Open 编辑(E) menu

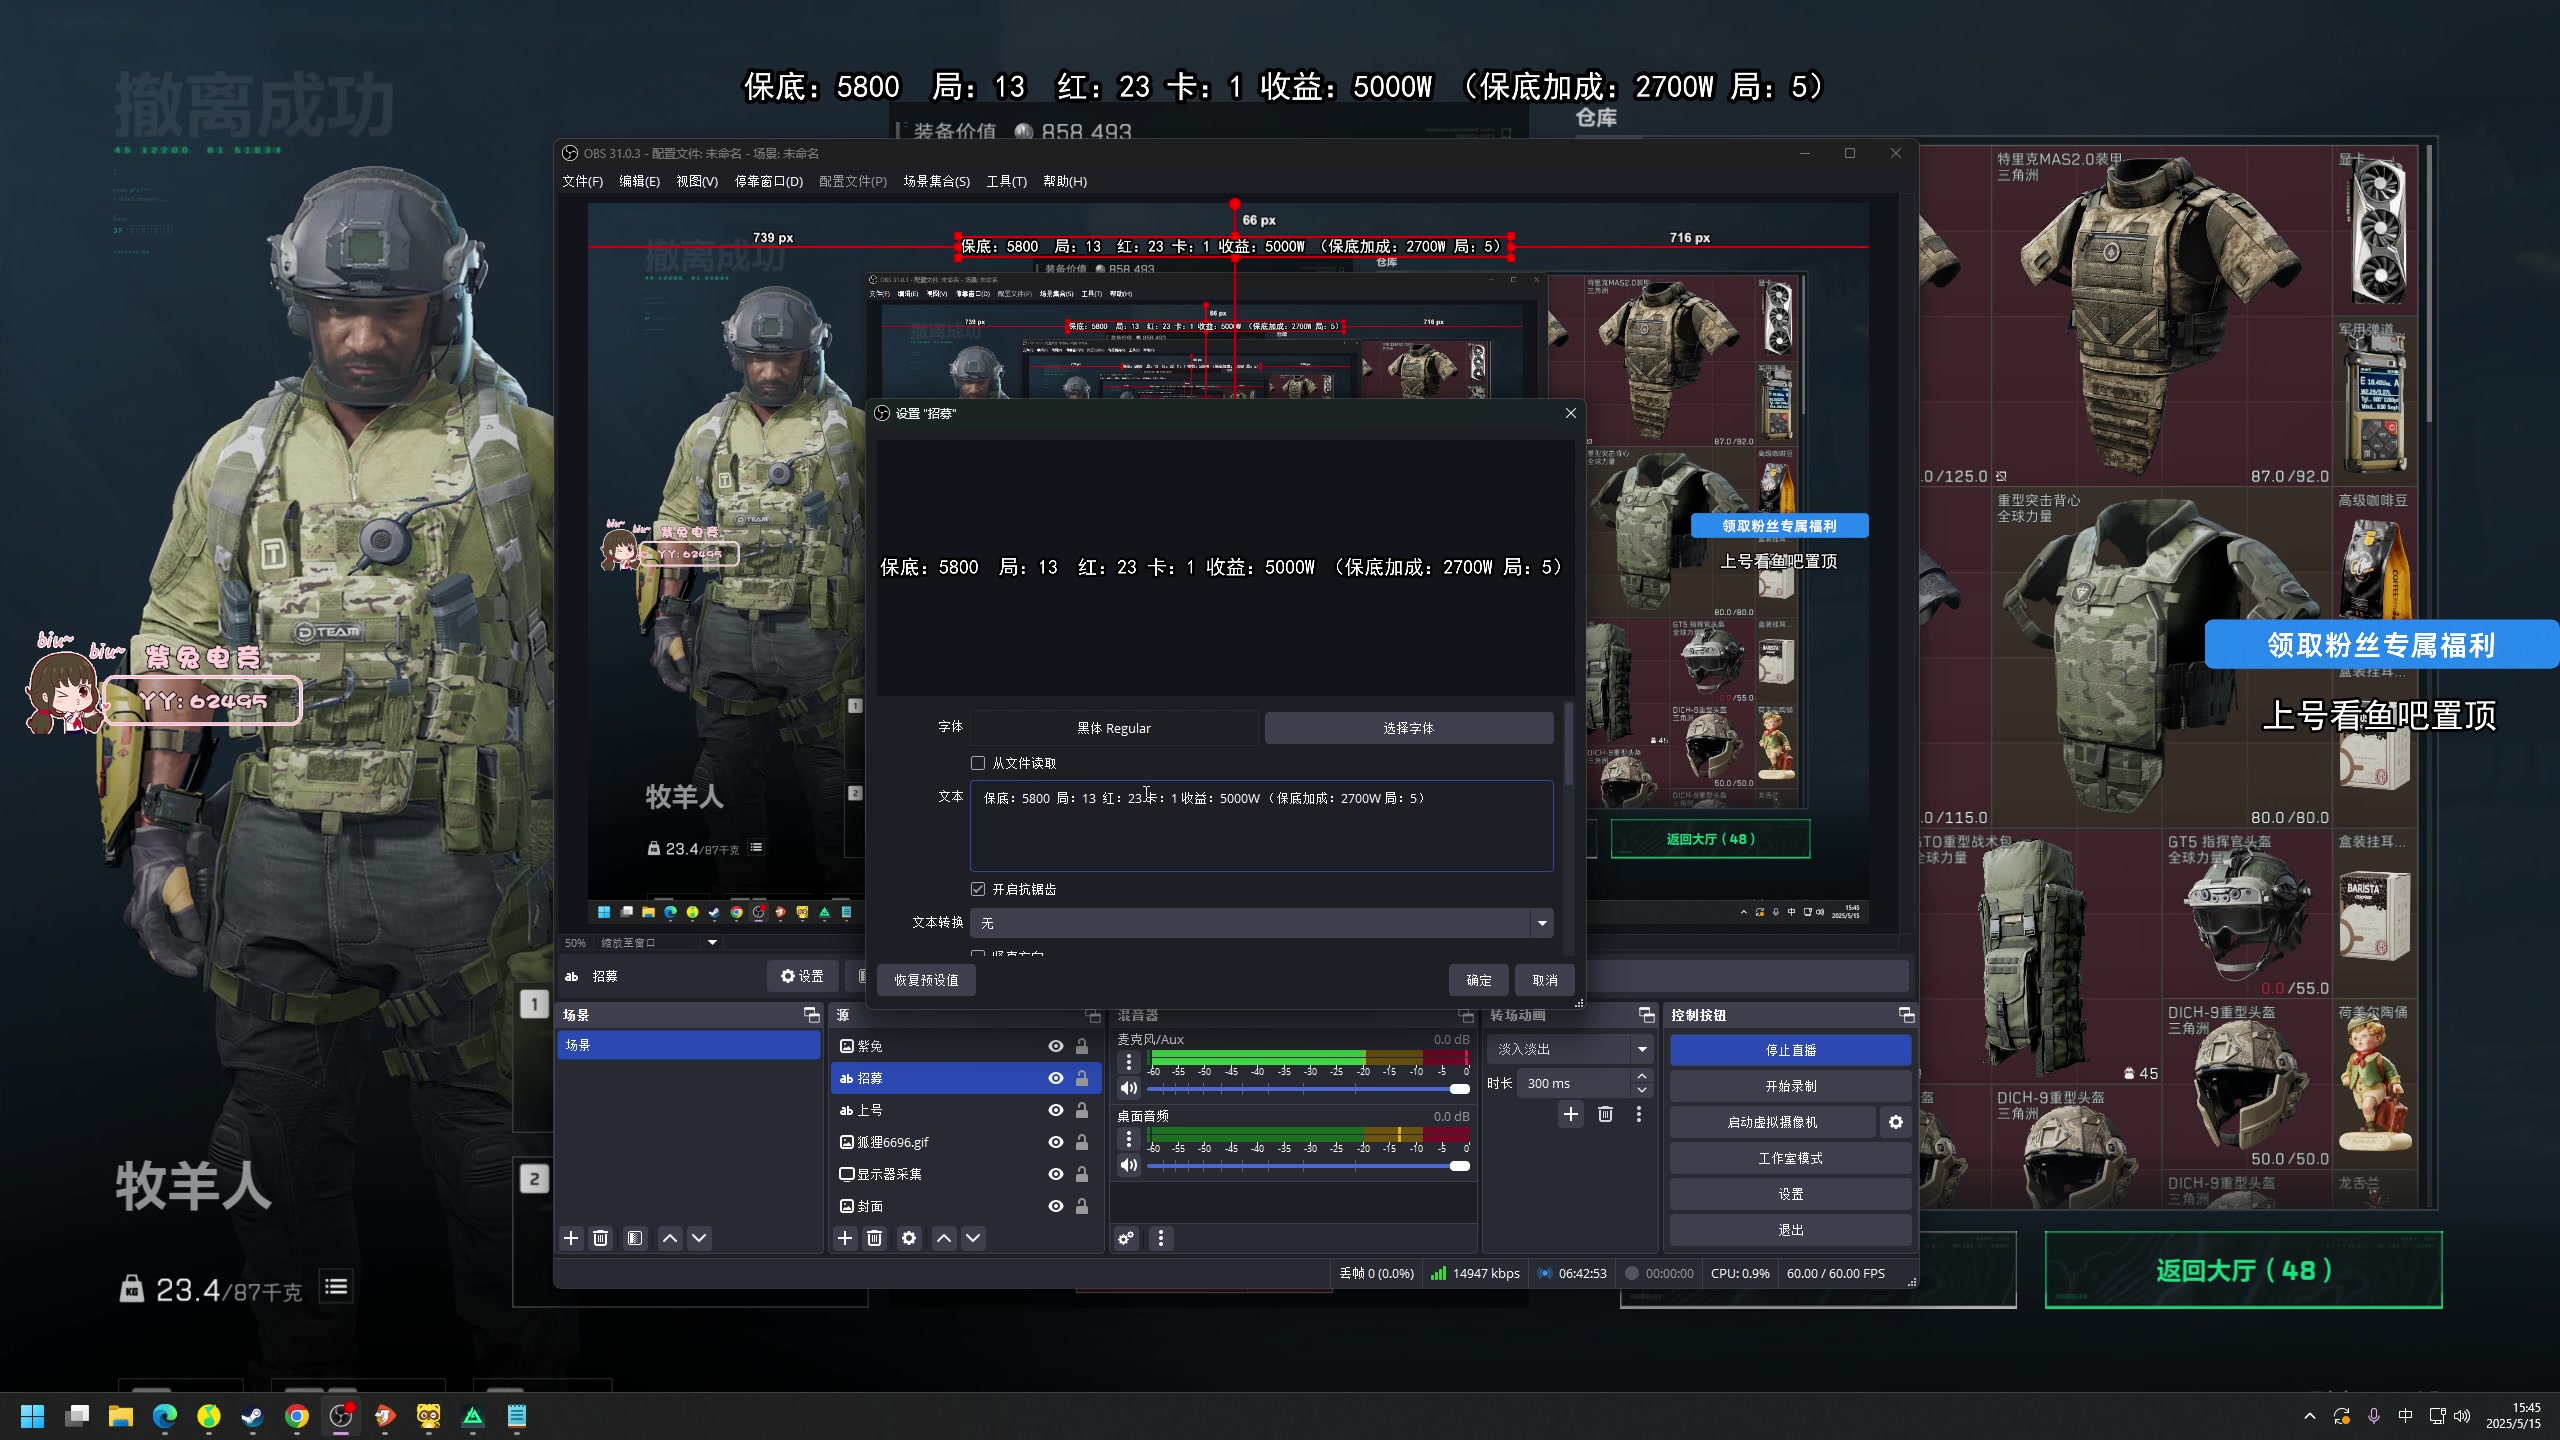tap(639, 181)
